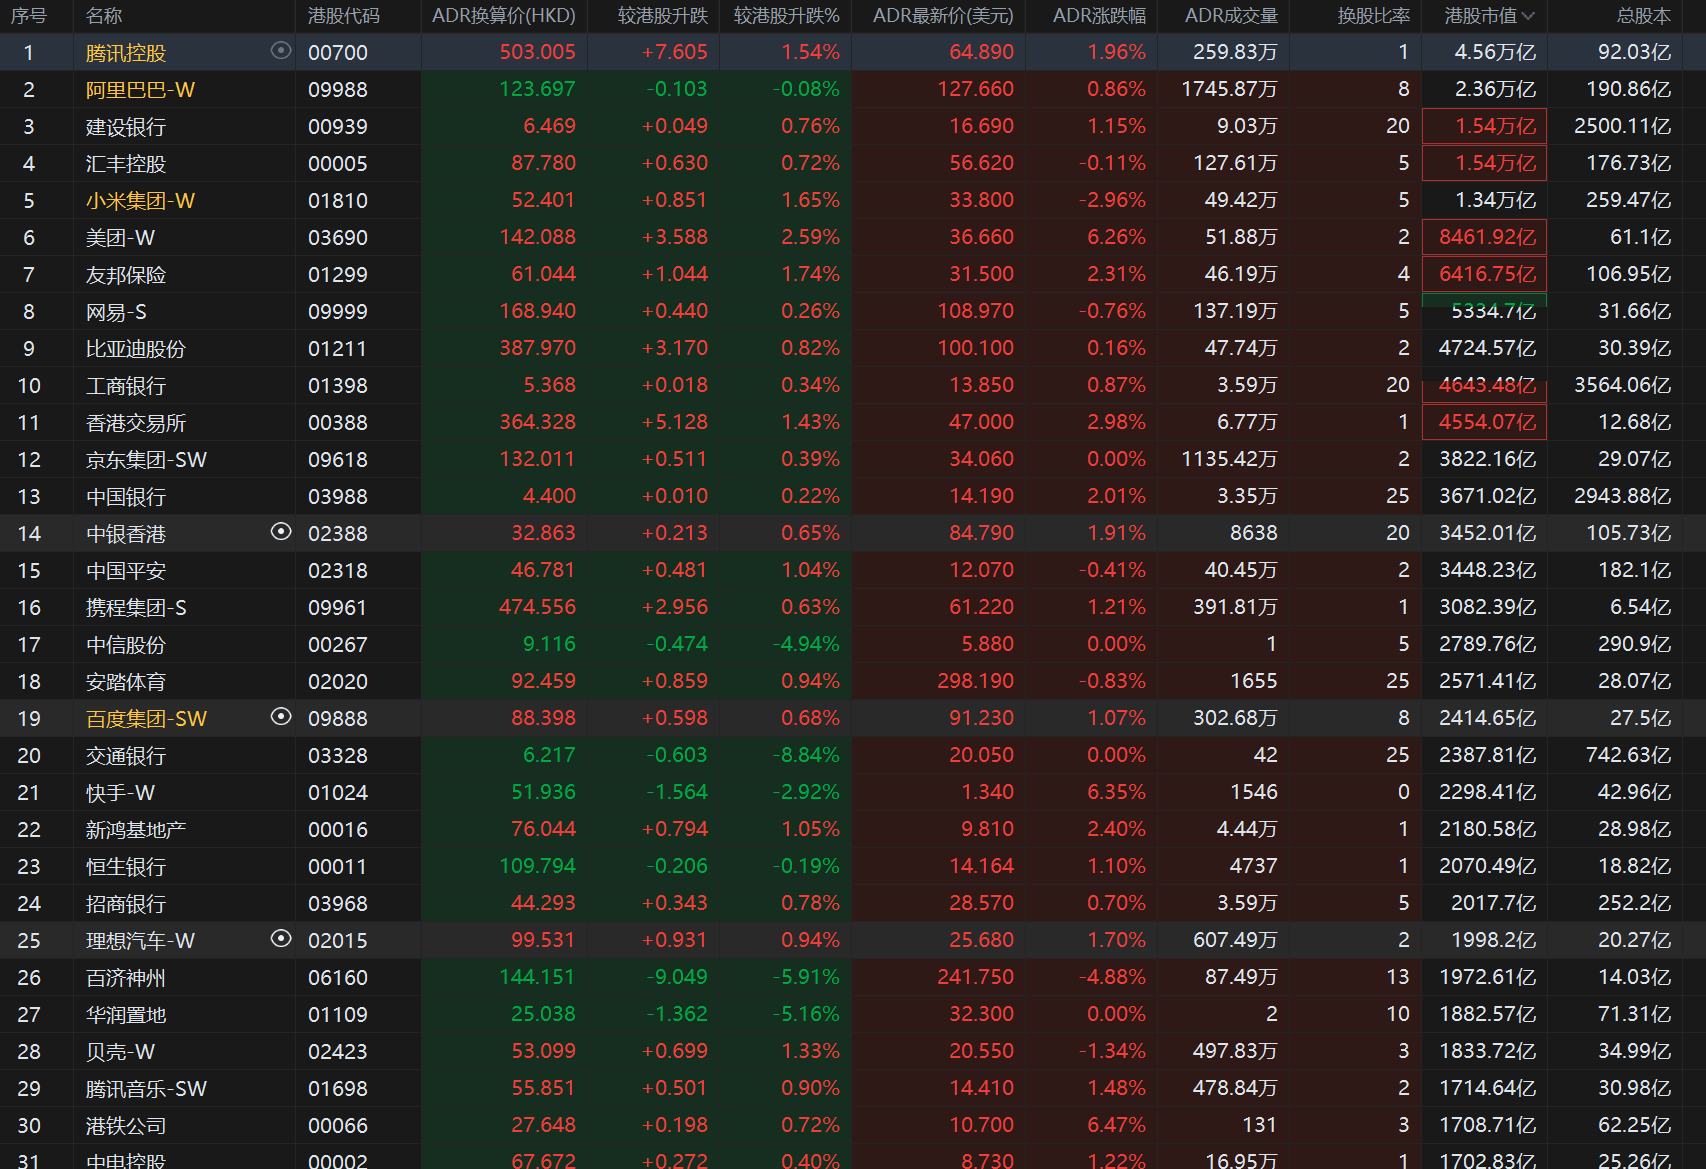Sort by 换股比率 header

[1373, 16]
